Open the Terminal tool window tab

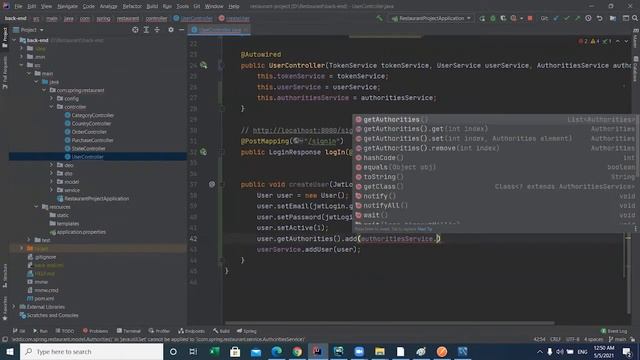[x=129, y=331]
